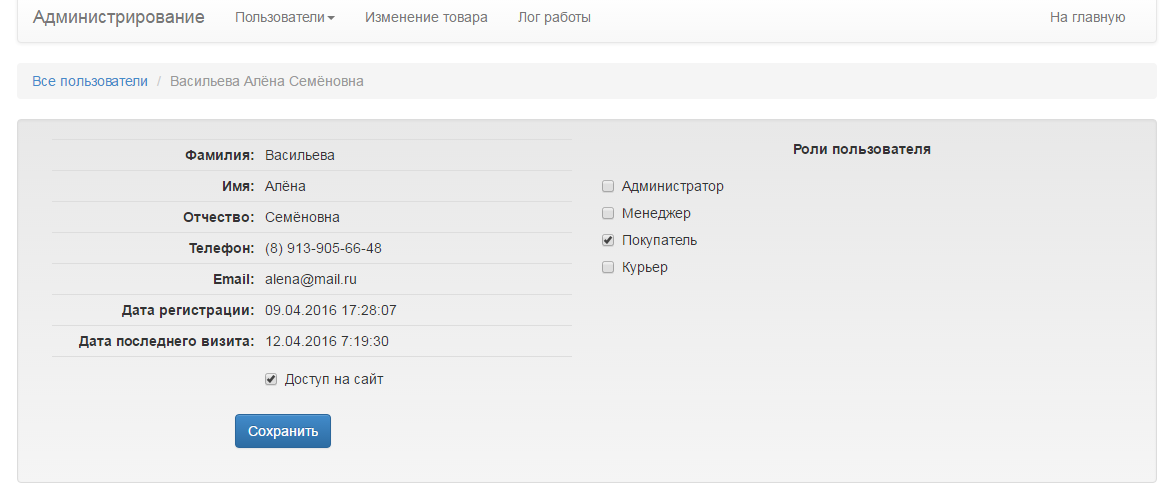The height and width of the screenshot is (501, 1168).
Task: Click the Роли пользователя heading
Action: [862, 149]
